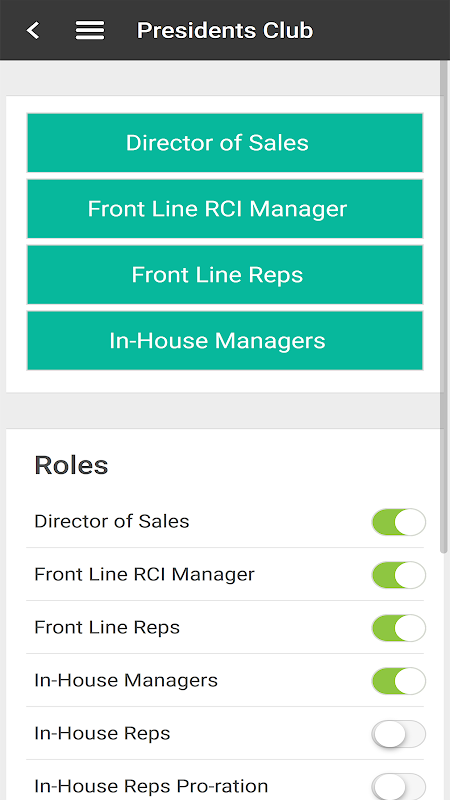Turn on In-House Reps Pro-ration toggle

click(x=398, y=786)
